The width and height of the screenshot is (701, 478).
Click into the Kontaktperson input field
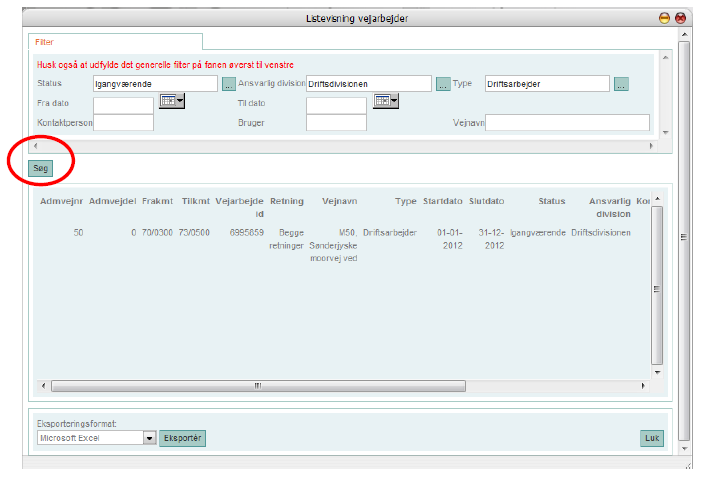(x=123, y=123)
